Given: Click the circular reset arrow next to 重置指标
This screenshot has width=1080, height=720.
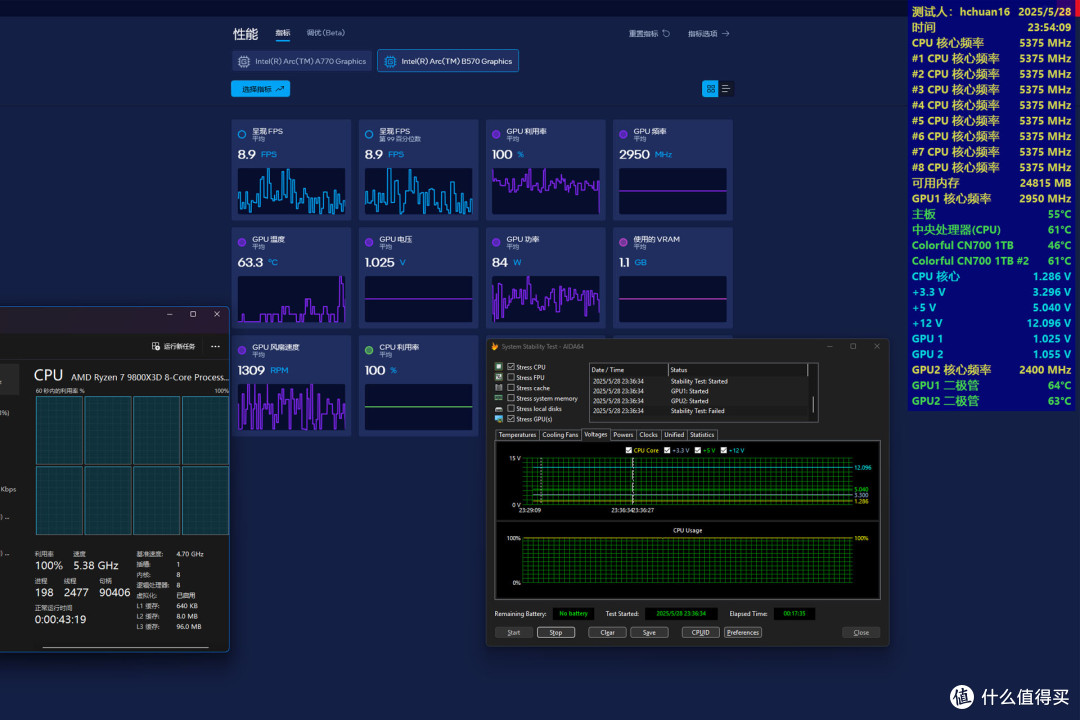Looking at the screenshot, I should pyautogui.click(x=666, y=33).
